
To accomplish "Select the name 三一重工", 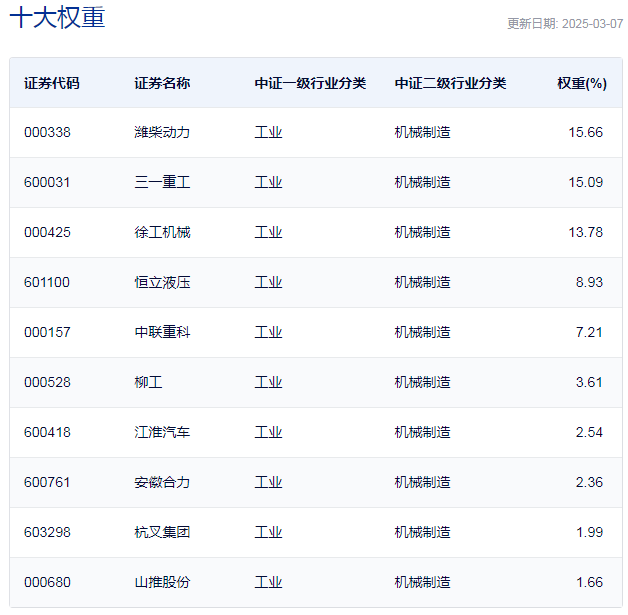I will 162,183.
